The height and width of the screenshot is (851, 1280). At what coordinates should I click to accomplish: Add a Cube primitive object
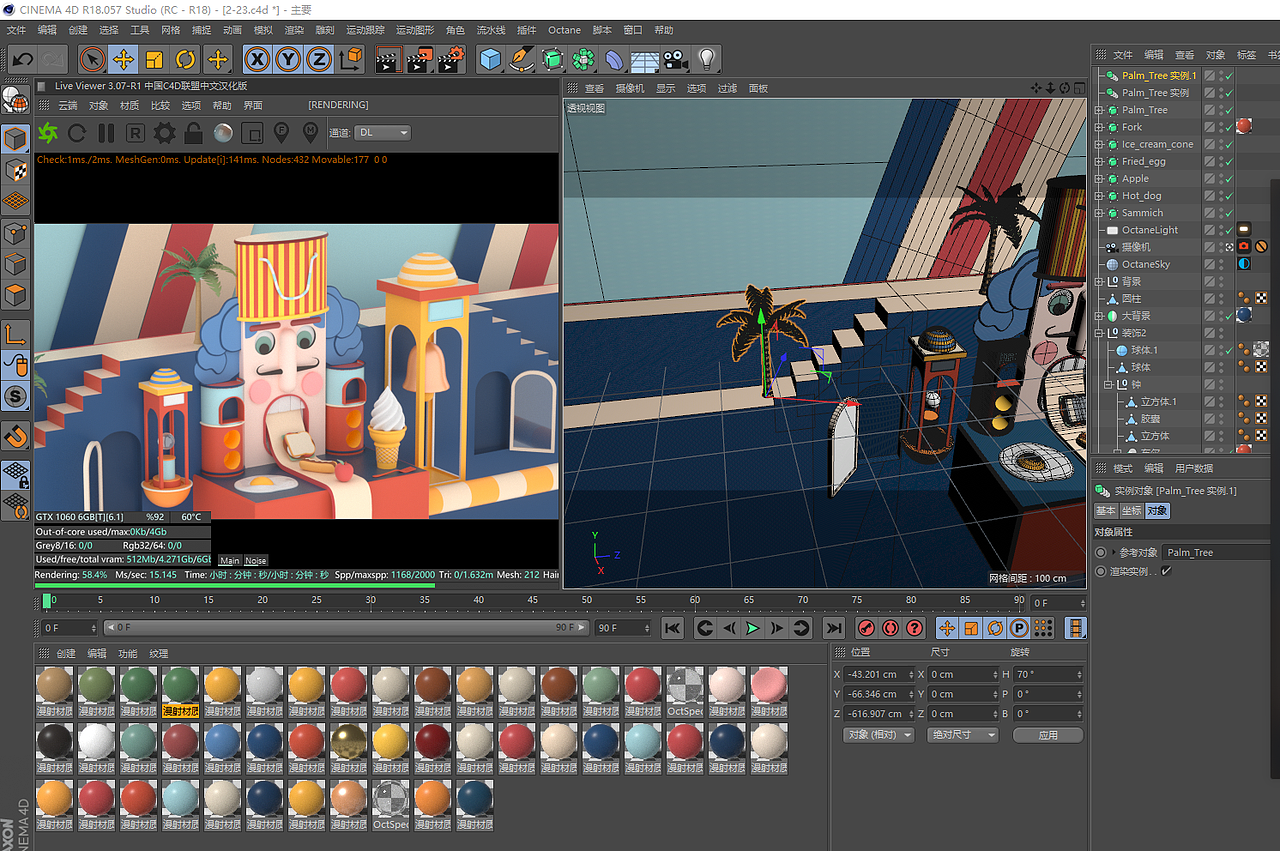[489, 59]
